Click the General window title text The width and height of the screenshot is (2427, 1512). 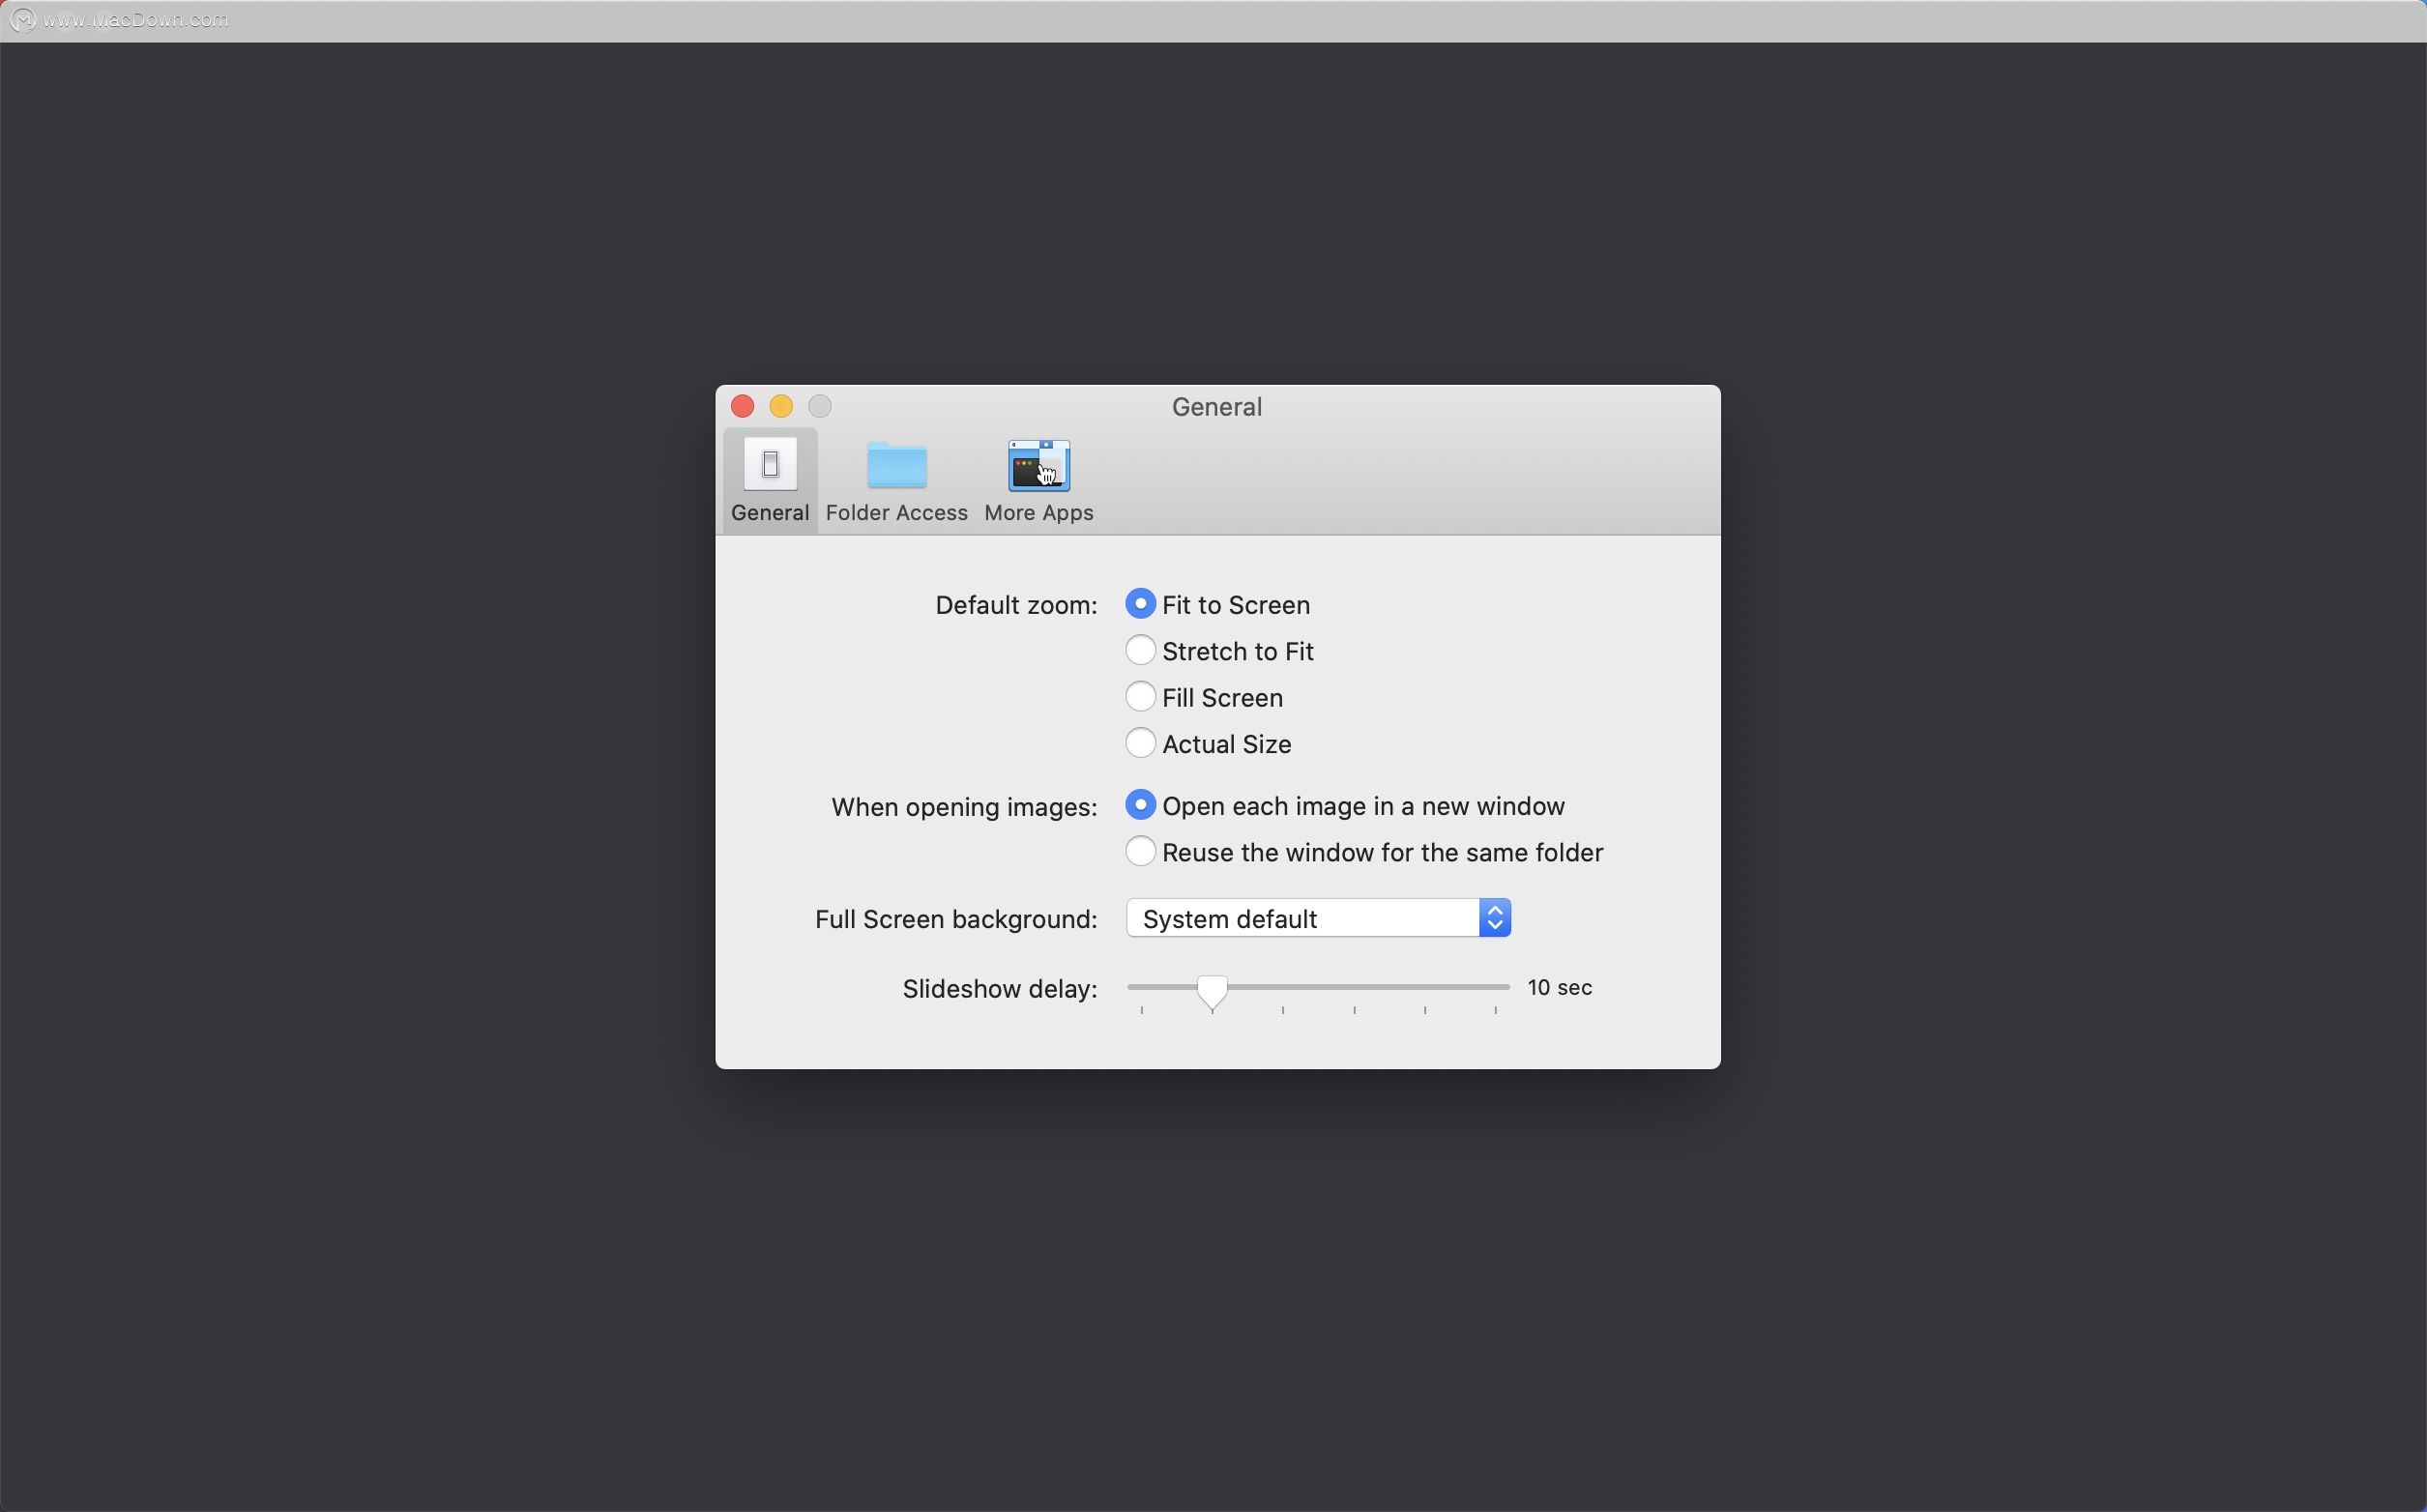pyautogui.click(x=1216, y=407)
